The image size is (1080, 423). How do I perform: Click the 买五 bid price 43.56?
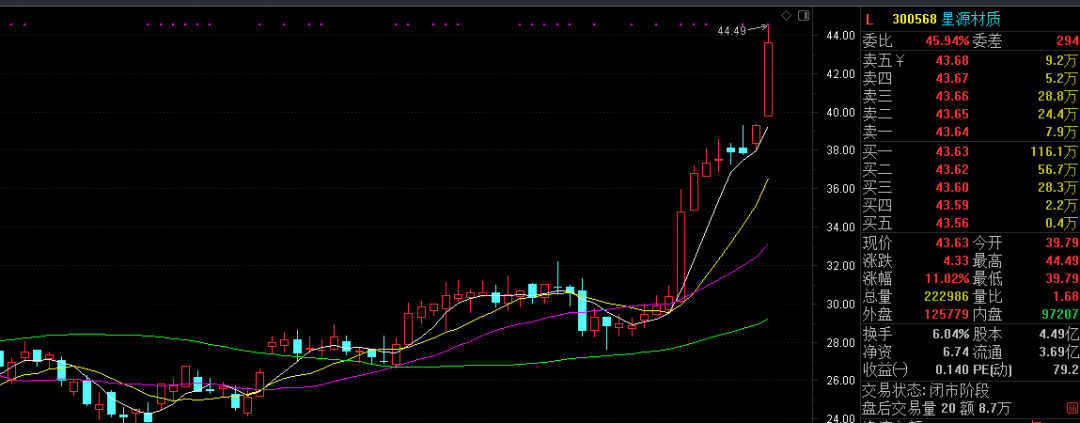[951, 223]
